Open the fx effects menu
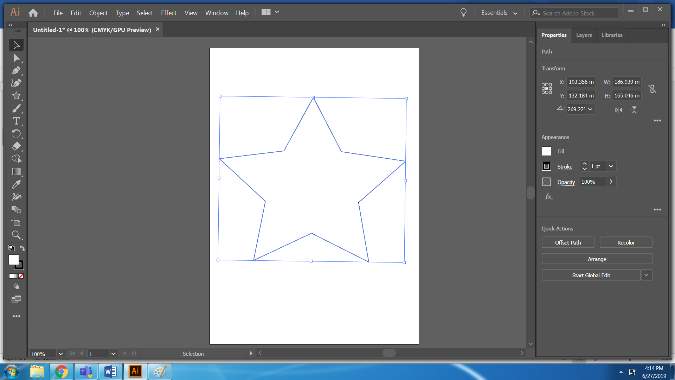 click(x=548, y=197)
